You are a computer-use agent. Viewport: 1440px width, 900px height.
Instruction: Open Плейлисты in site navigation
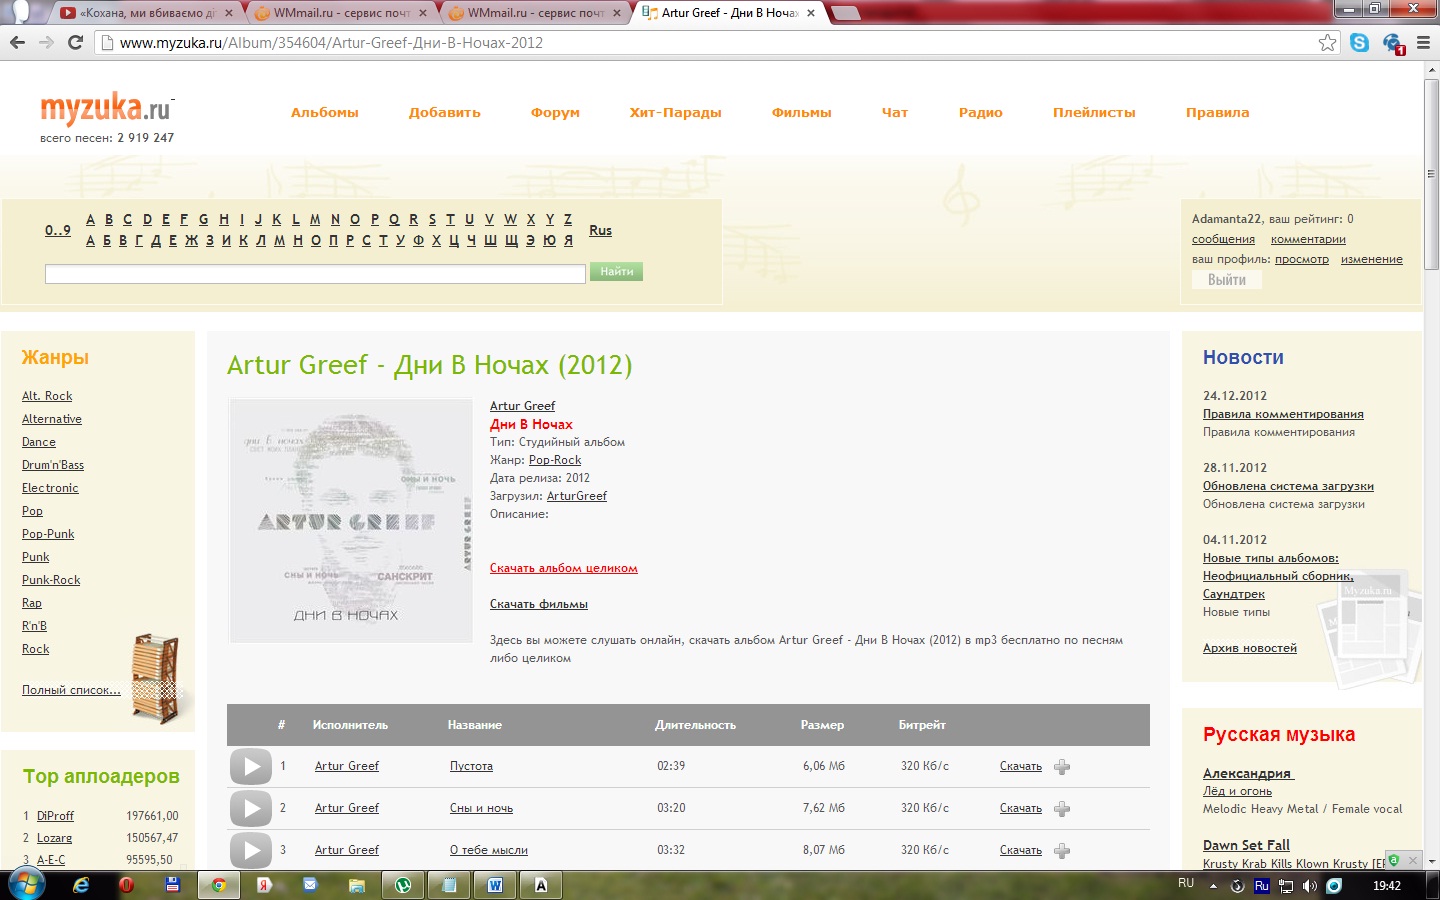[x=1094, y=113]
